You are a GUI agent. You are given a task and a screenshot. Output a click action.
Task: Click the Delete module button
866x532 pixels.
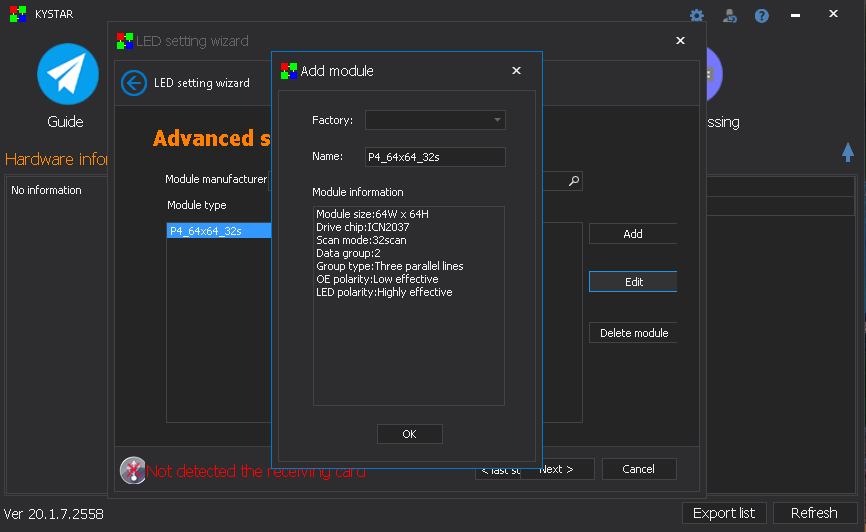[632, 333]
